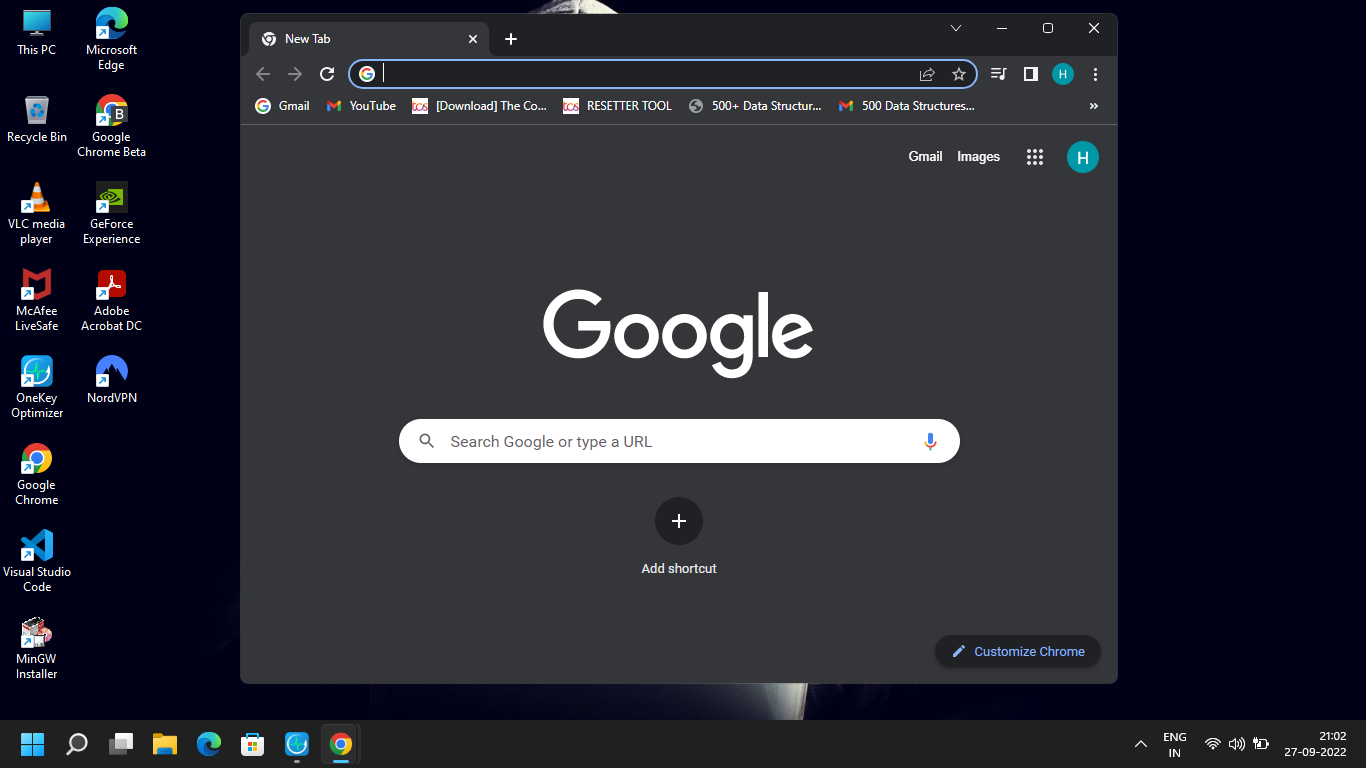Open Google account H avatar on page
Screen dimensions: 1366x768
1083,157
